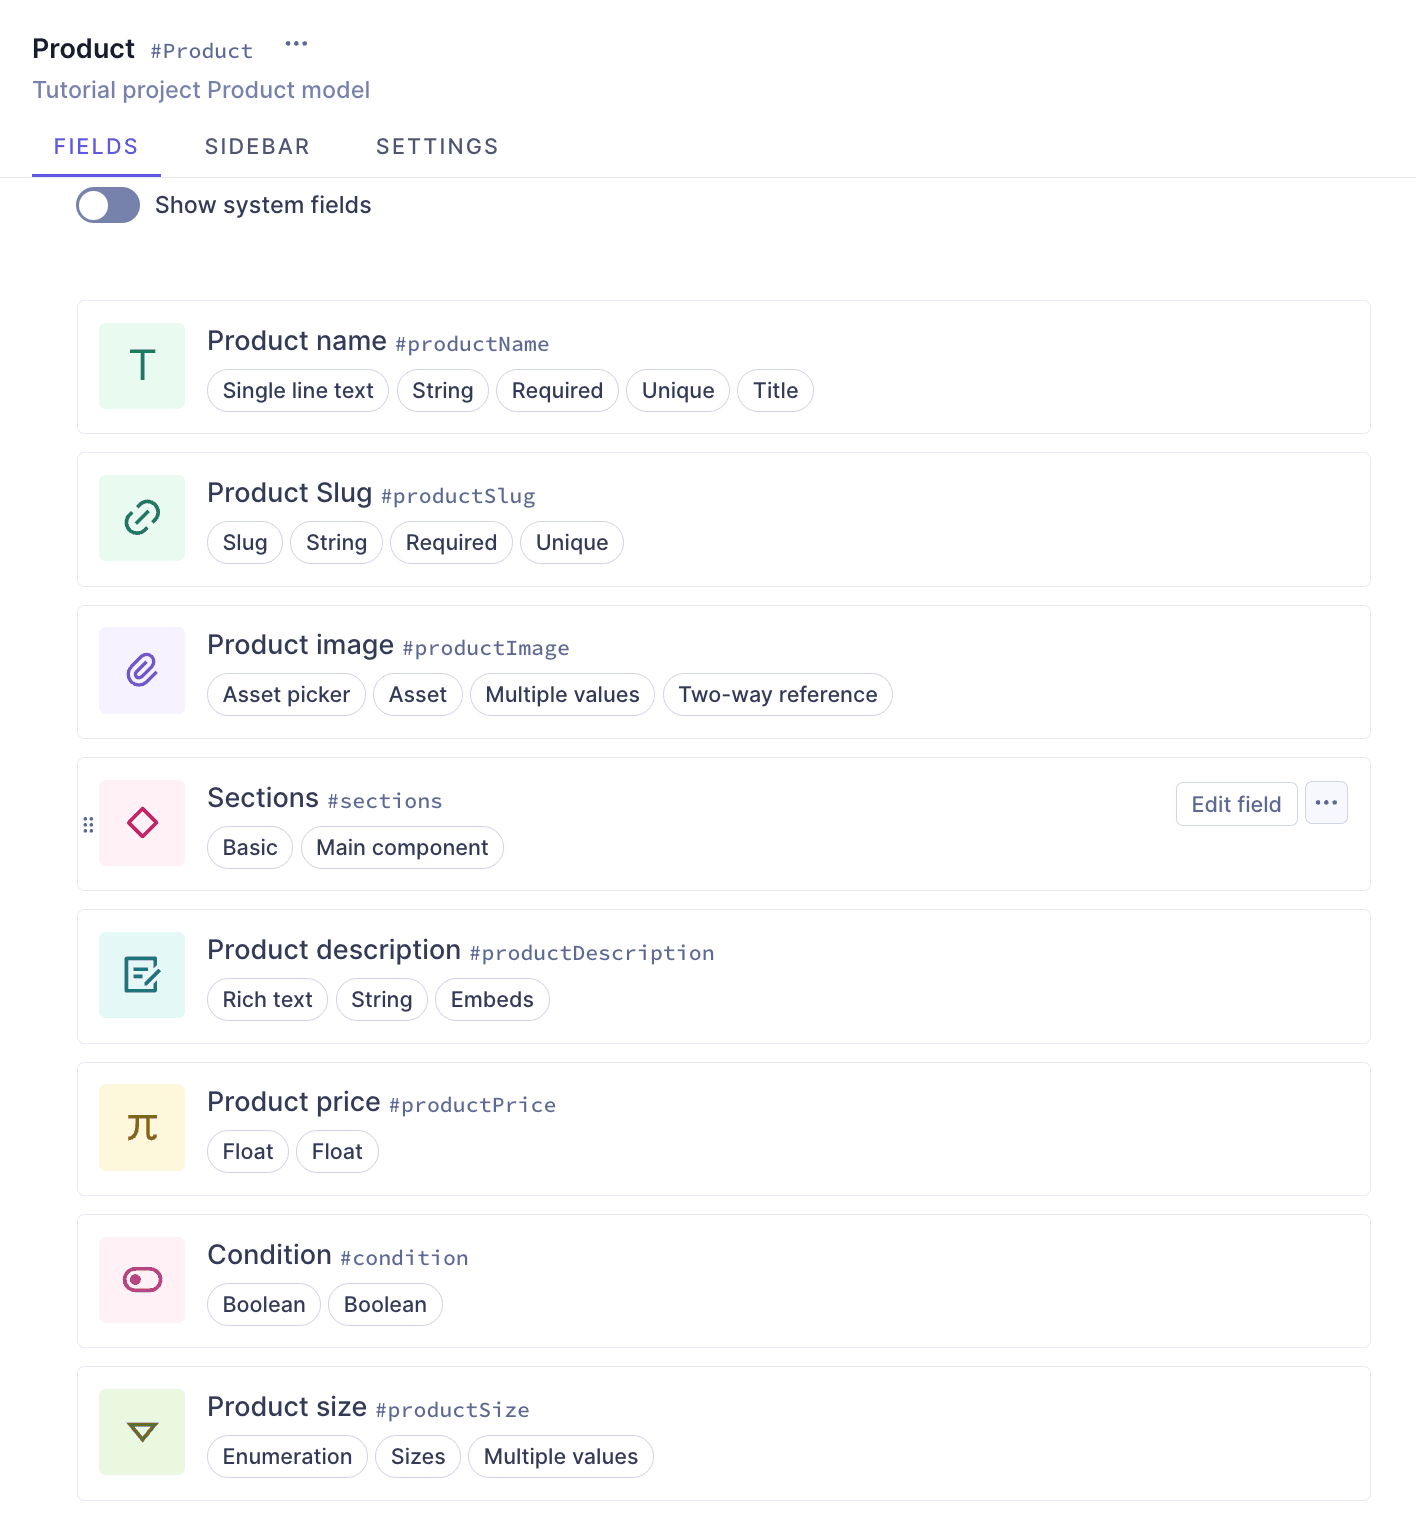Click the Product size enumeration triangle icon

pyautogui.click(x=142, y=1432)
